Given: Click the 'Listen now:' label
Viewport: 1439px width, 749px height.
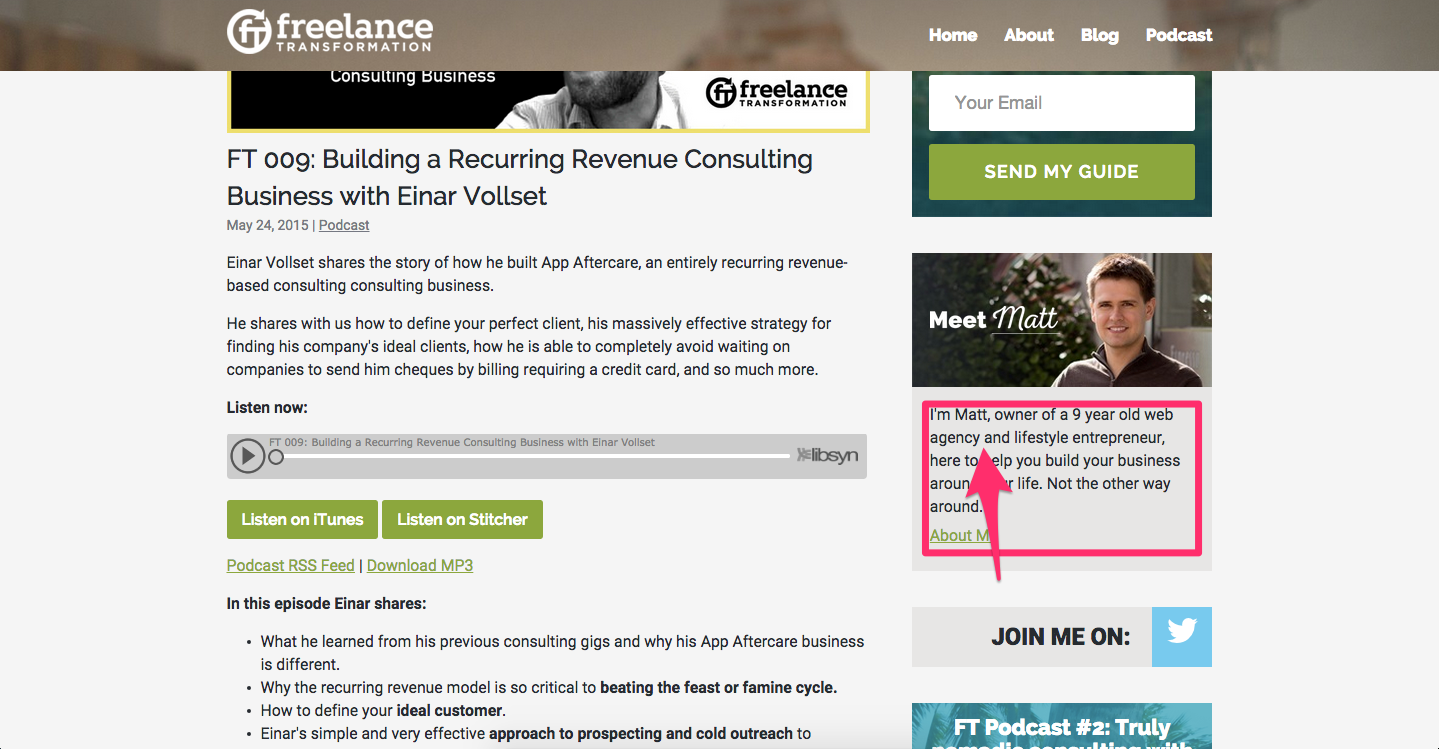Looking at the screenshot, I should [x=267, y=408].
